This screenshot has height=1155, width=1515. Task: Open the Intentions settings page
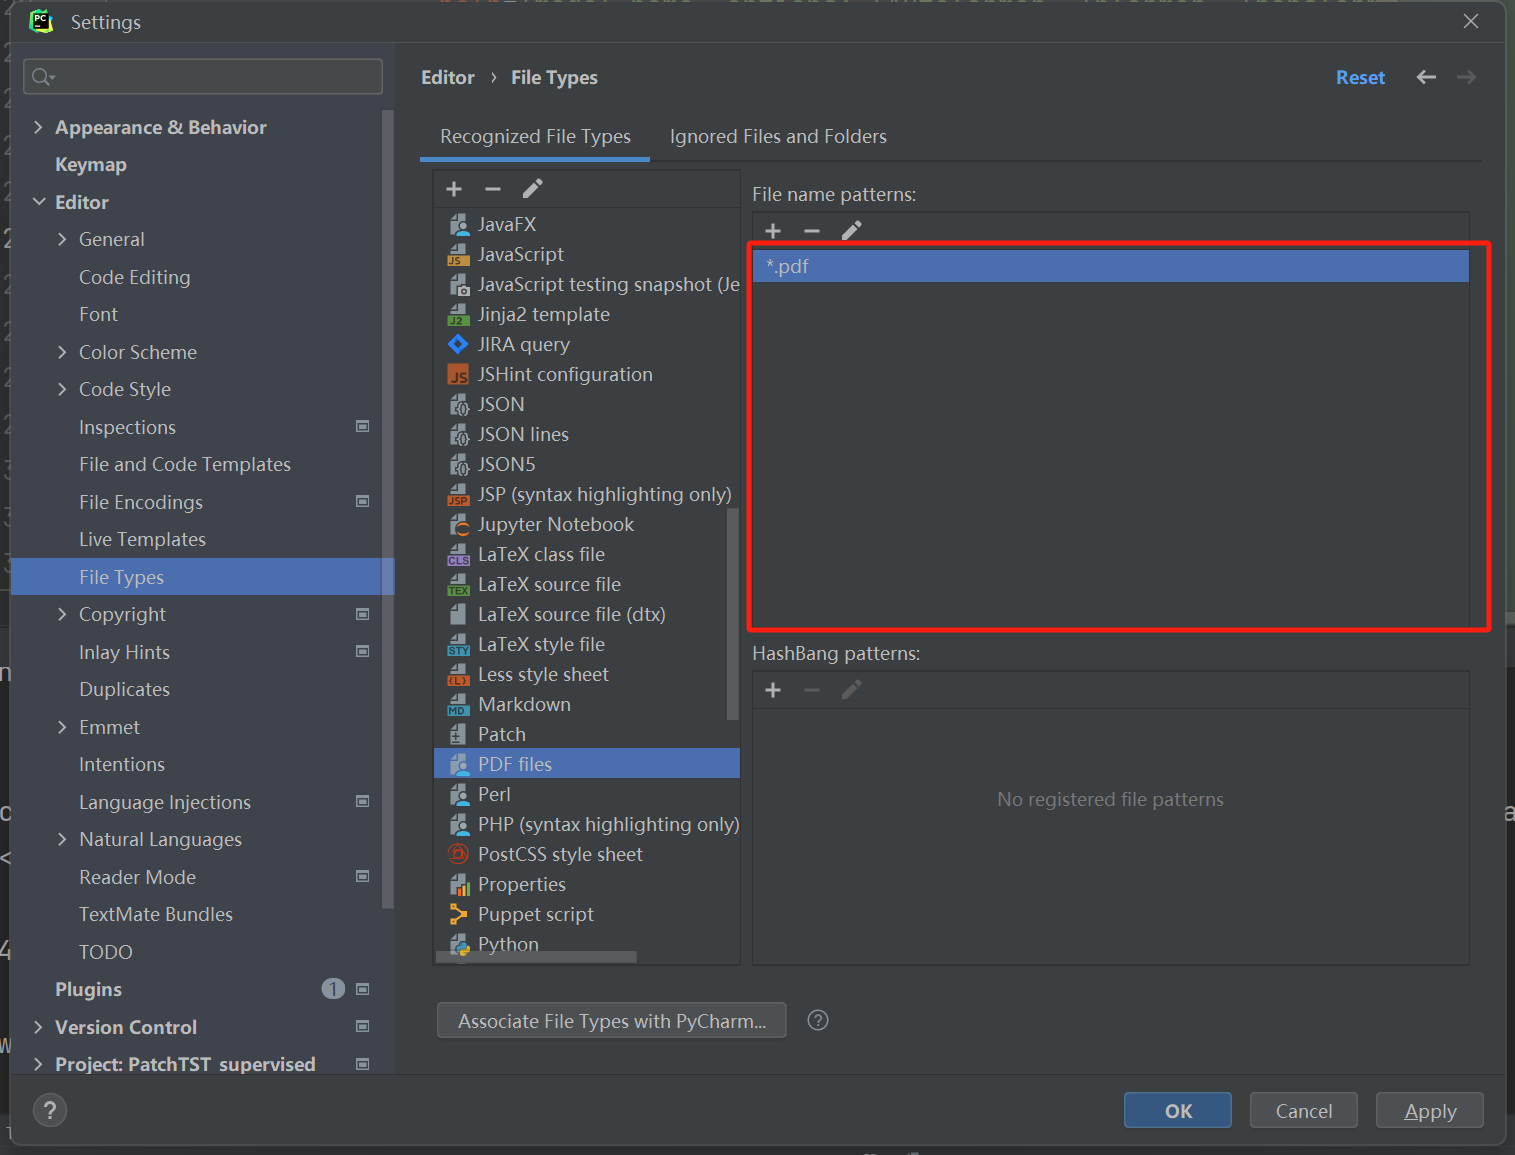coord(122,765)
